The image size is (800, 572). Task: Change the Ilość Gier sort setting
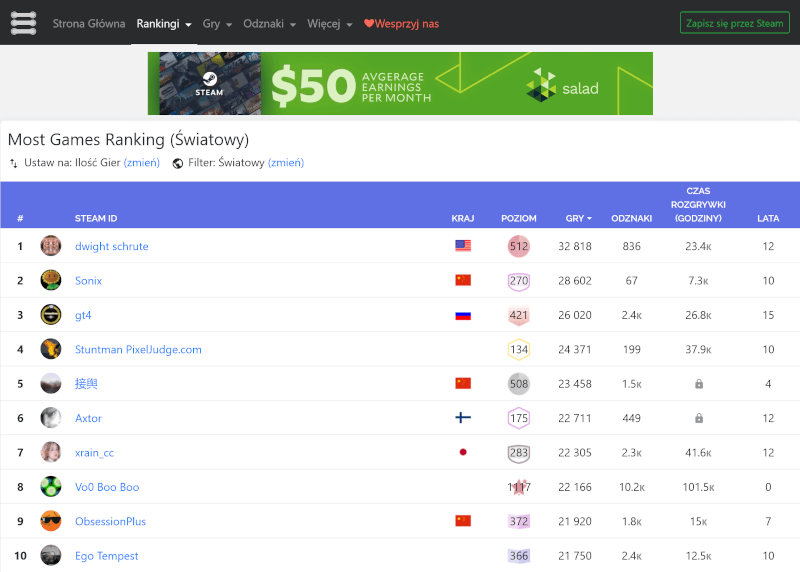tap(141, 163)
